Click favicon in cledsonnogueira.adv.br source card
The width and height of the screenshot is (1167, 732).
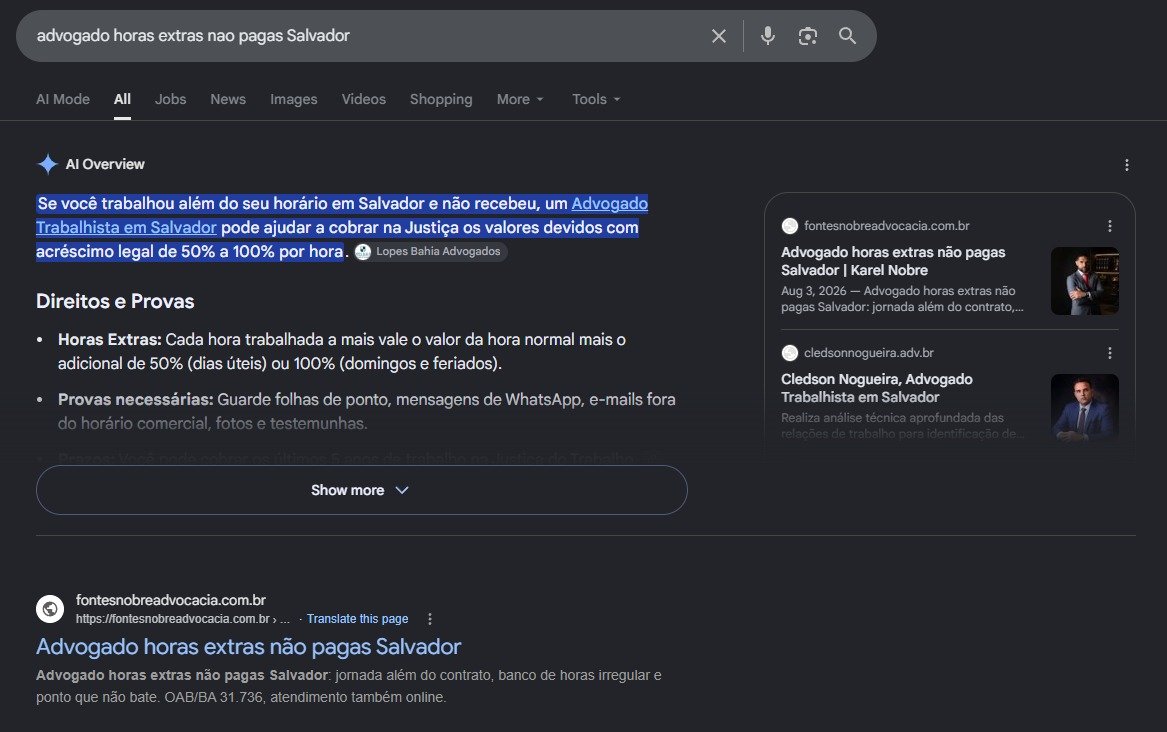click(790, 353)
